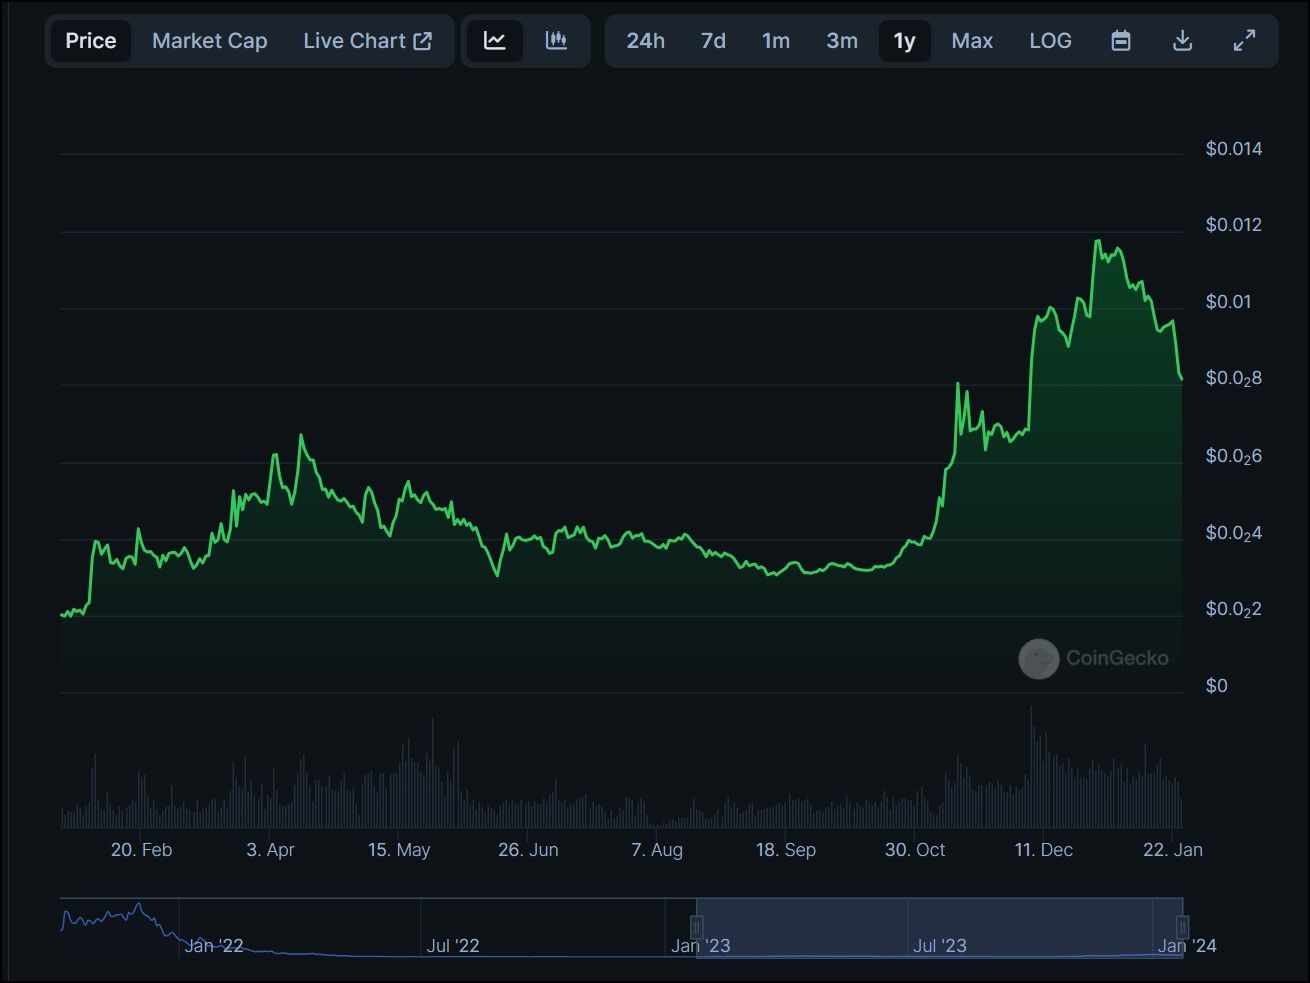Switch to candlestick chart icon

click(556, 41)
